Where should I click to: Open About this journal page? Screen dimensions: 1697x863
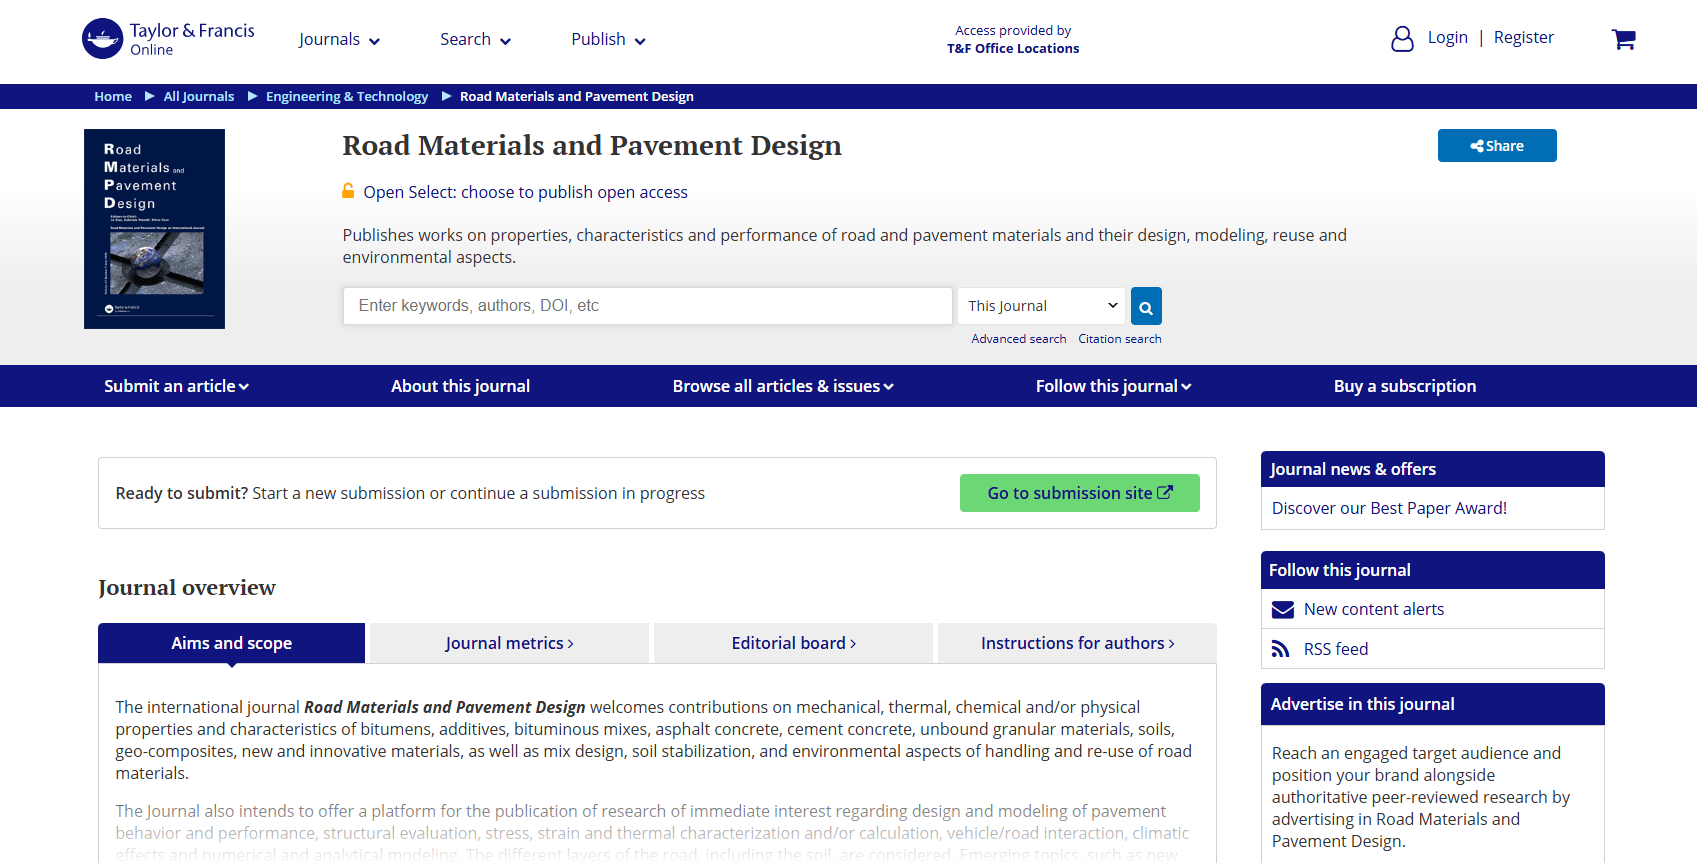(x=460, y=386)
